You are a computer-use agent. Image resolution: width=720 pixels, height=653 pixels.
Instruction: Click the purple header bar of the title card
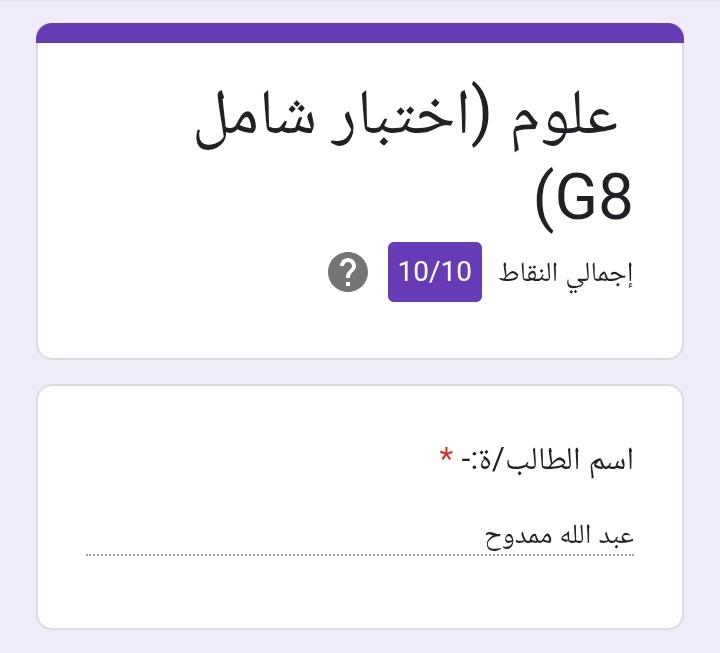pyautogui.click(x=360, y=33)
